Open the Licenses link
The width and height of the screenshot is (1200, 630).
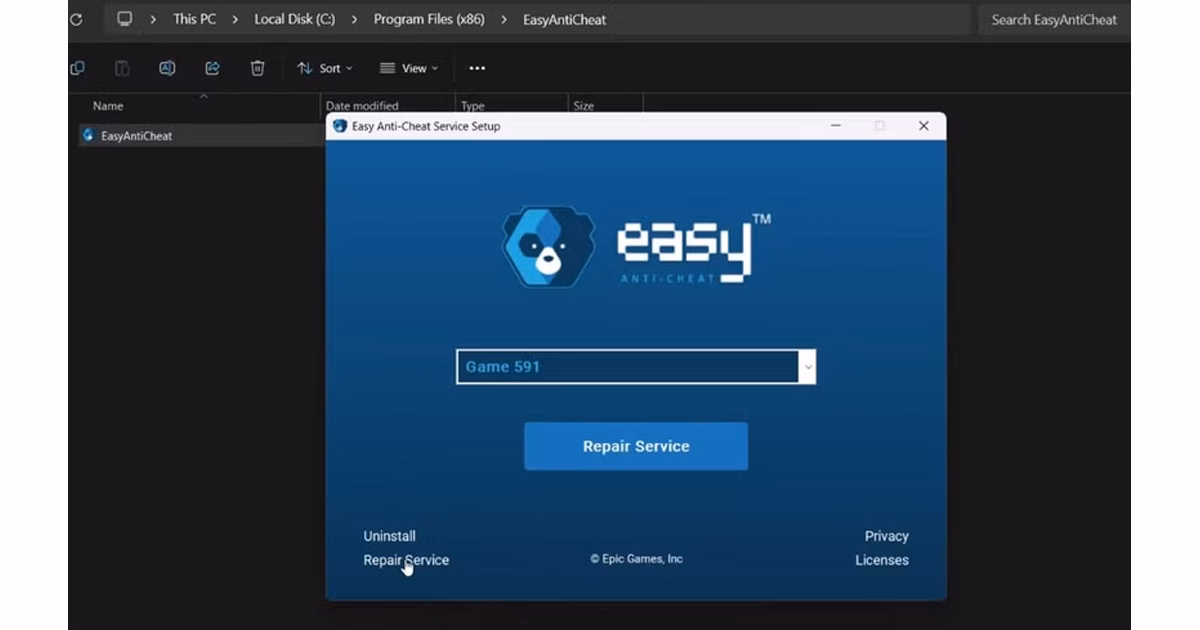coord(882,560)
